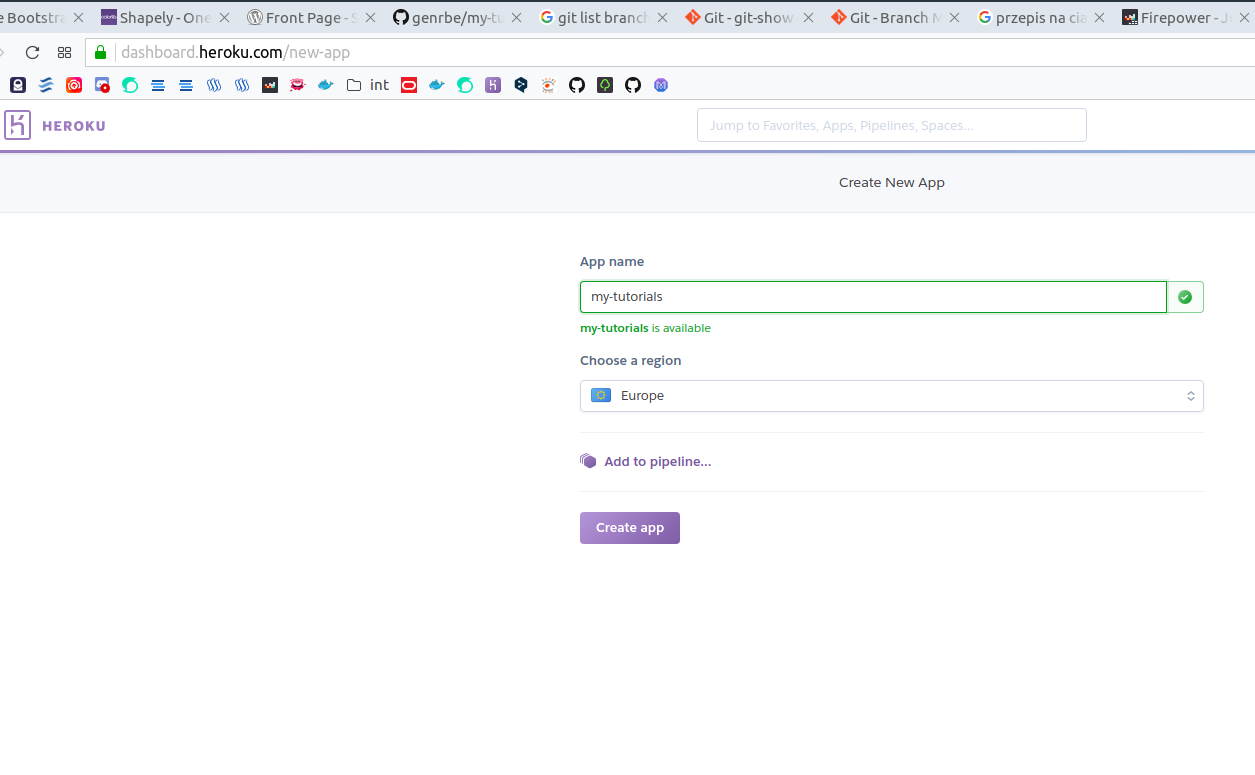This screenshot has width=1255, height=775.
Task: Close the genrbe/my-tu tab
Action: coord(516,18)
